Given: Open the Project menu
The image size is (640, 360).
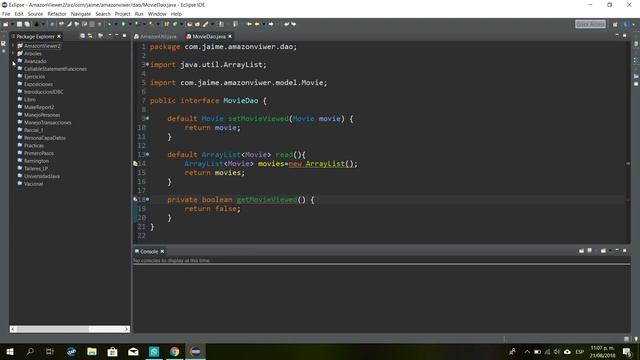Looking at the screenshot, I should [122, 14].
